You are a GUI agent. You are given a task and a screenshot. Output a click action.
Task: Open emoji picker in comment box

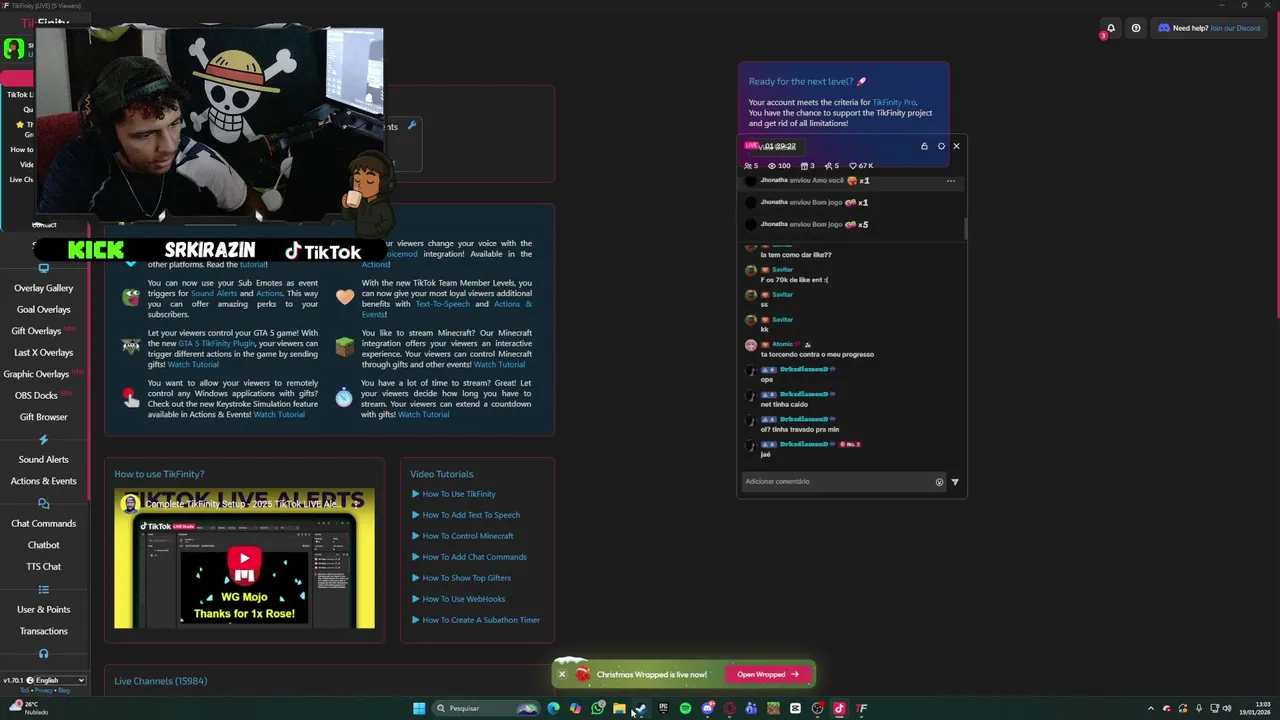[939, 482]
